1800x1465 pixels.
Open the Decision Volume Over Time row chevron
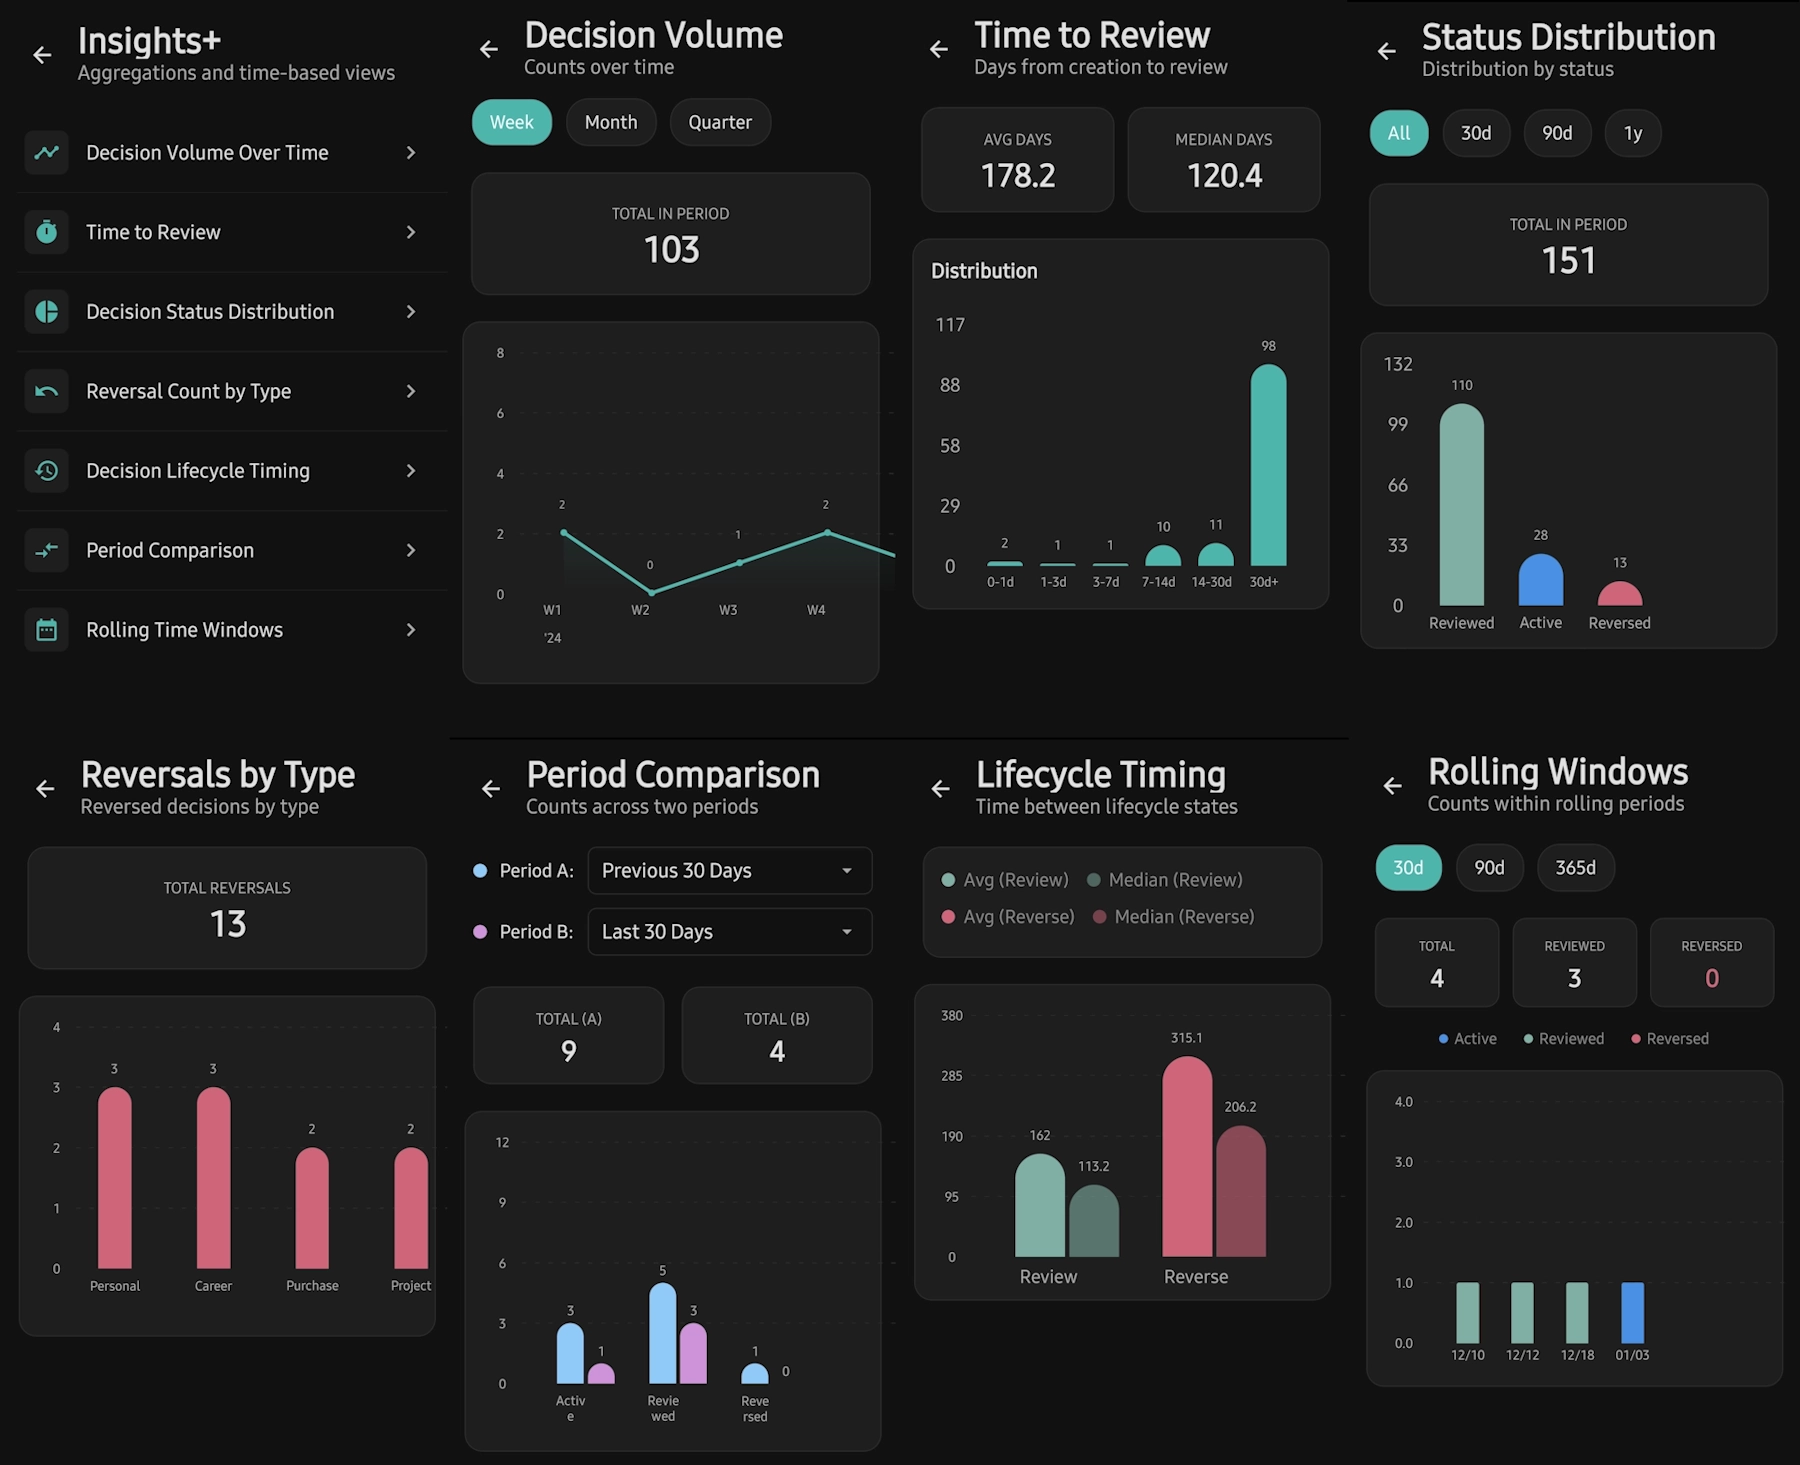(x=411, y=153)
